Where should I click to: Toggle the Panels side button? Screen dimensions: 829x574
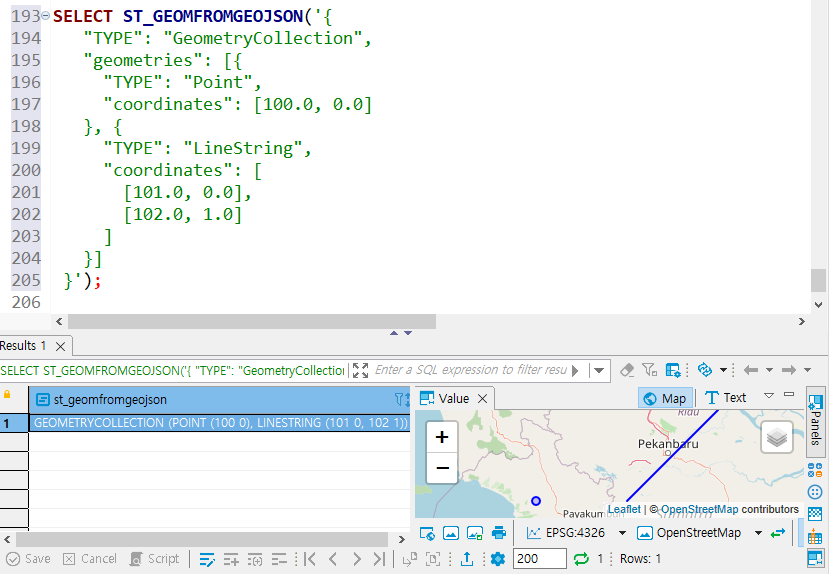pyautogui.click(x=815, y=420)
